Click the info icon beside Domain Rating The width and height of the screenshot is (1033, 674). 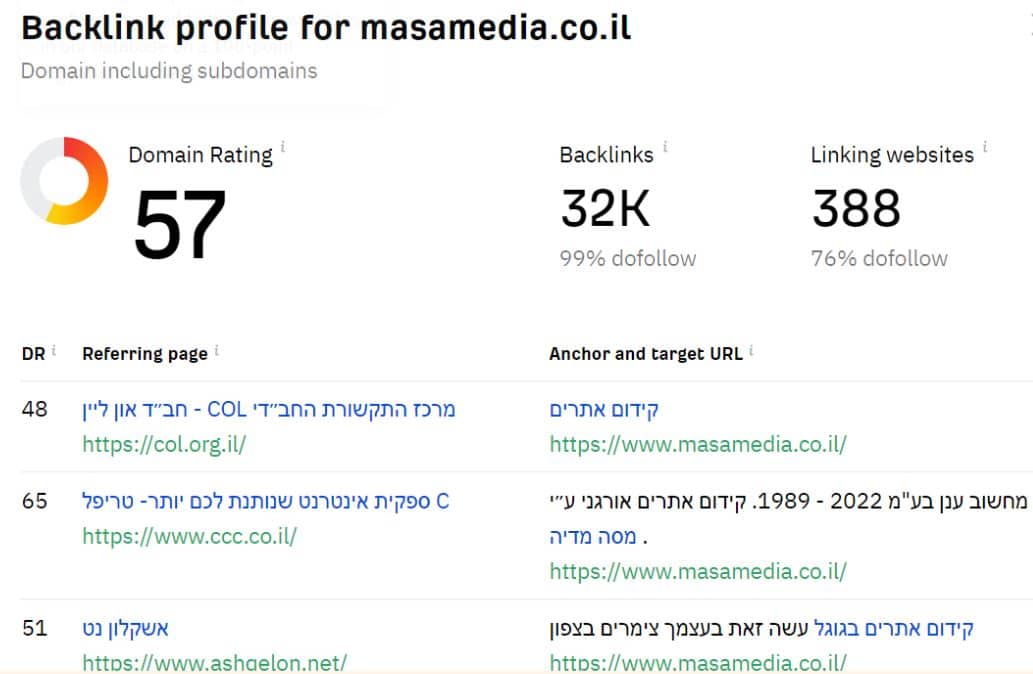[x=282, y=148]
